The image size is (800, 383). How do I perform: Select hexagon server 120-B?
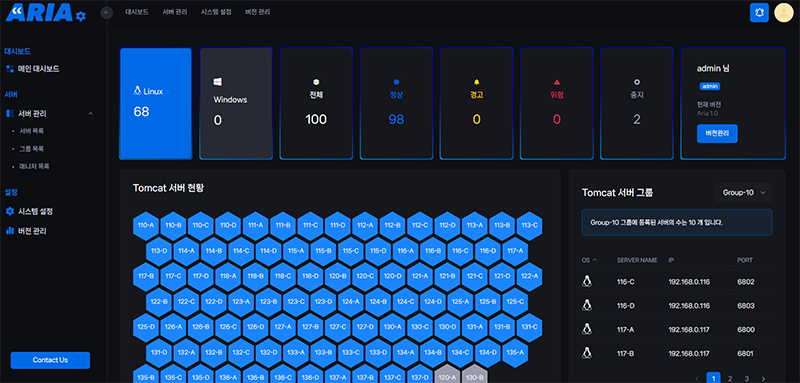(338, 276)
